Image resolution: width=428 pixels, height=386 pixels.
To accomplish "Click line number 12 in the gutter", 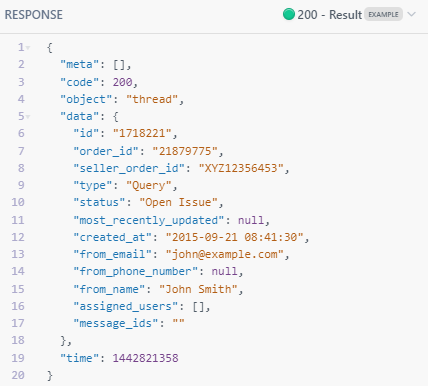I will (x=18, y=237).
